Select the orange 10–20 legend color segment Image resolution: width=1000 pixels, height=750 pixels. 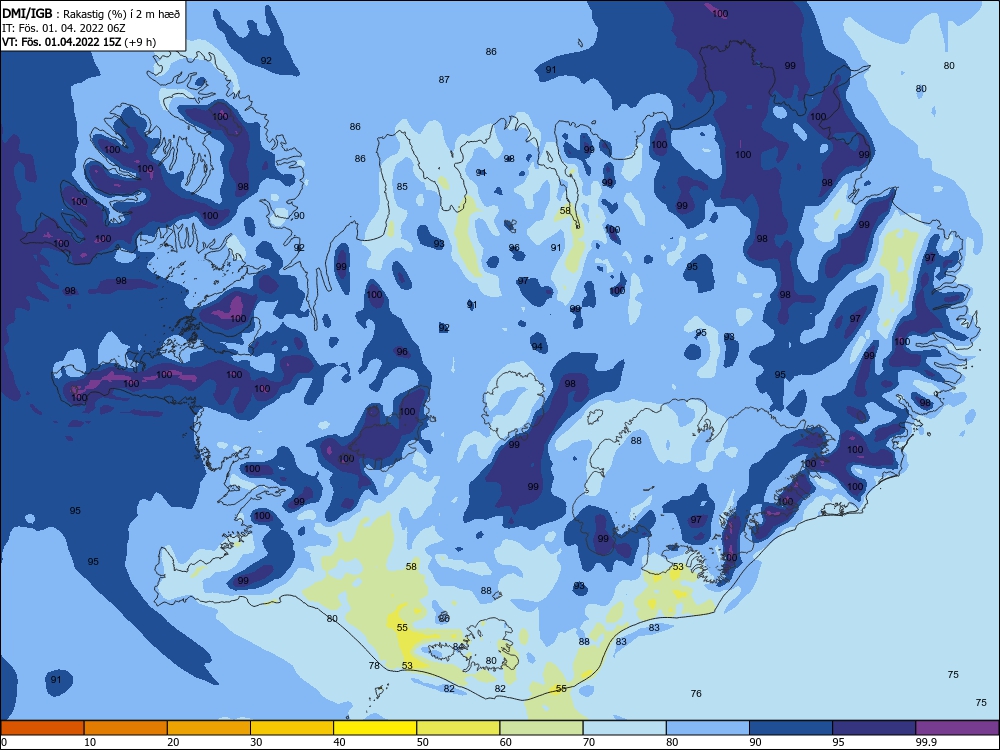click(x=126, y=728)
